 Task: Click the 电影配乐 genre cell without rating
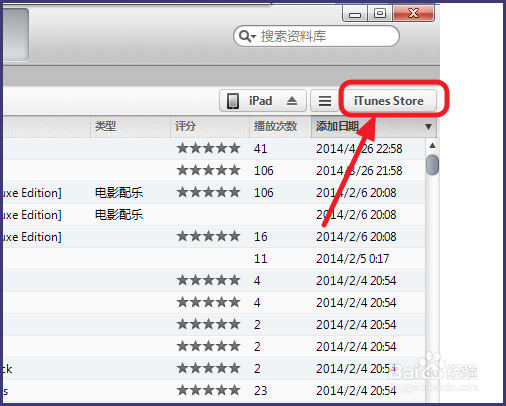[x=119, y=215]
